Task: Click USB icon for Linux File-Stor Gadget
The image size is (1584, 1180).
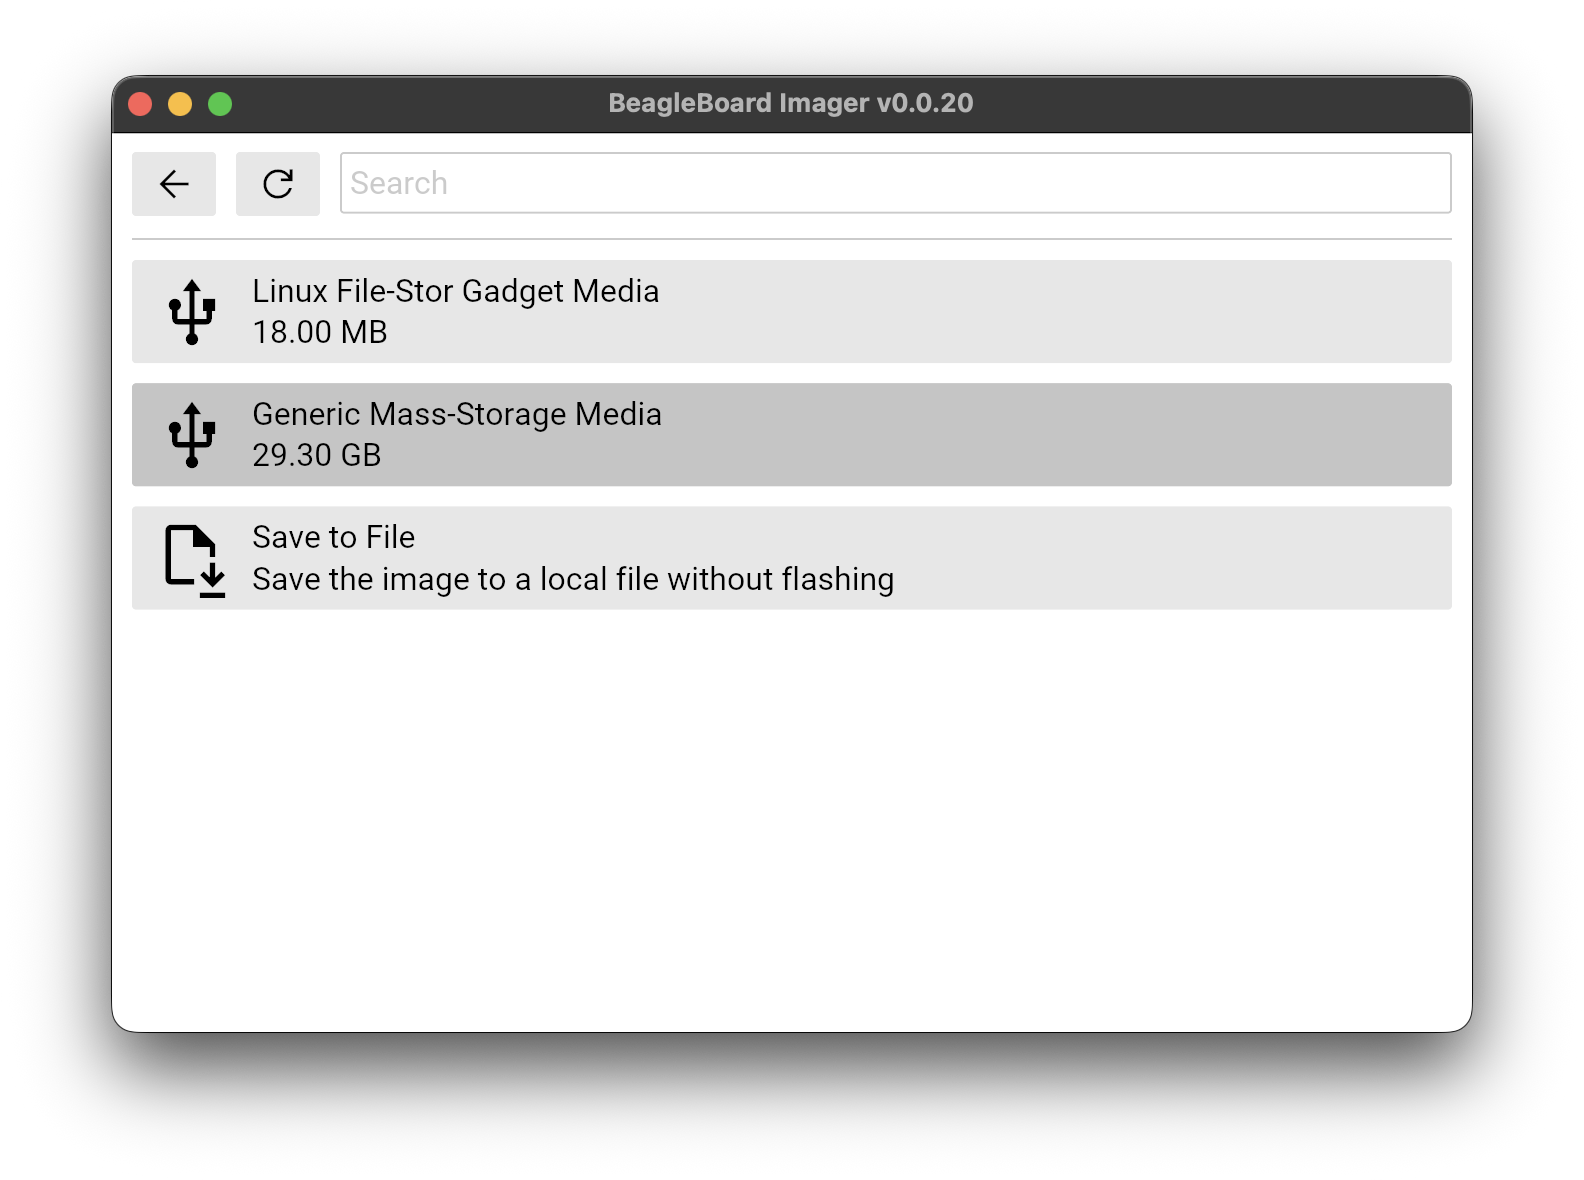Action: [x=192, y=312]
